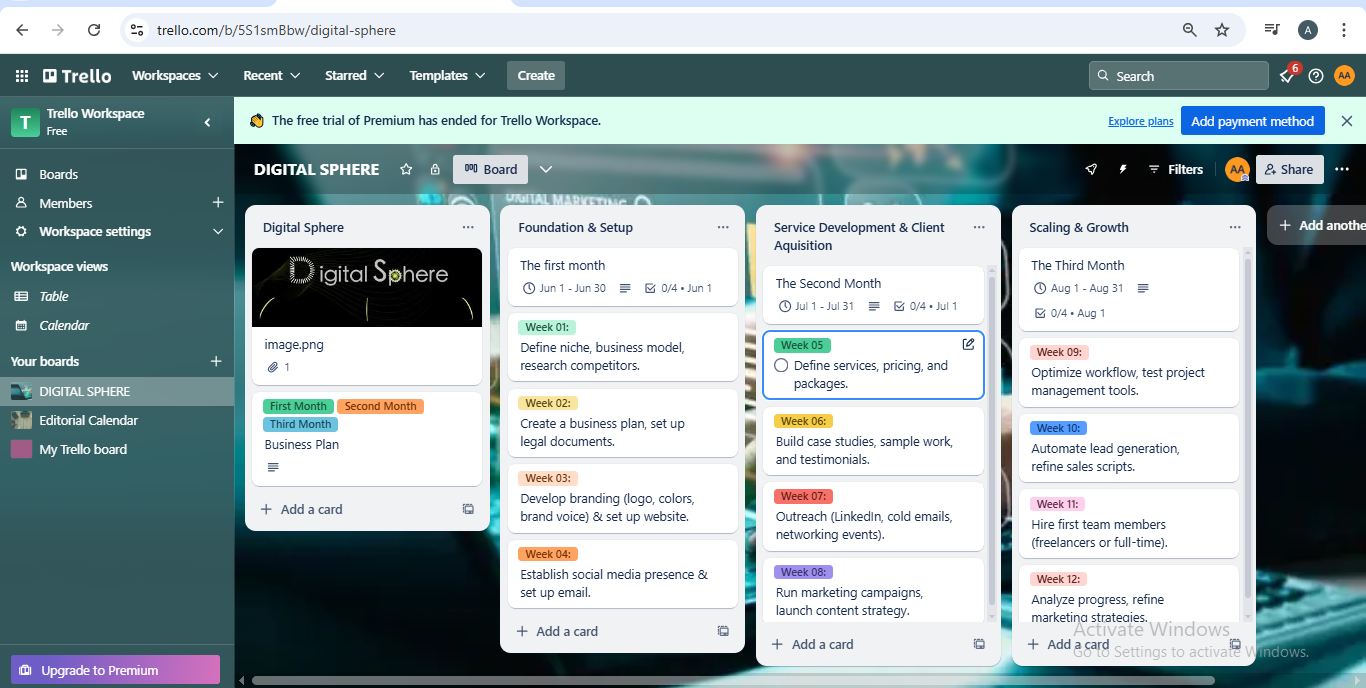
Task: Click the Trello Workspace T logo
Action: pos(25,122)
